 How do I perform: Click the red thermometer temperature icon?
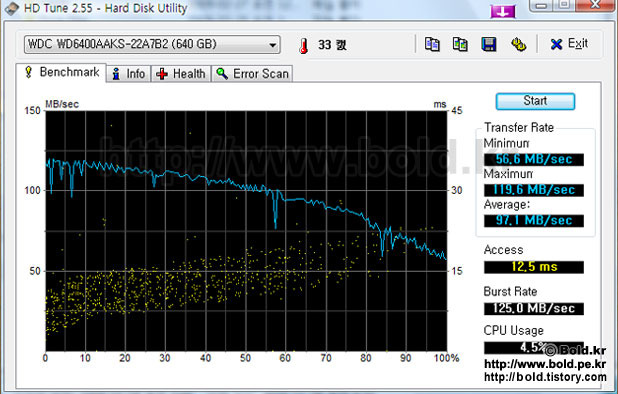tap(303, 46)
